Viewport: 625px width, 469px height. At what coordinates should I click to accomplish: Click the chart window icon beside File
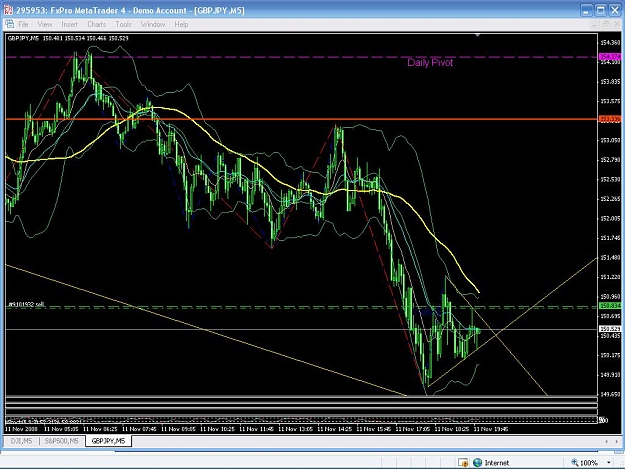pos(10,24)
